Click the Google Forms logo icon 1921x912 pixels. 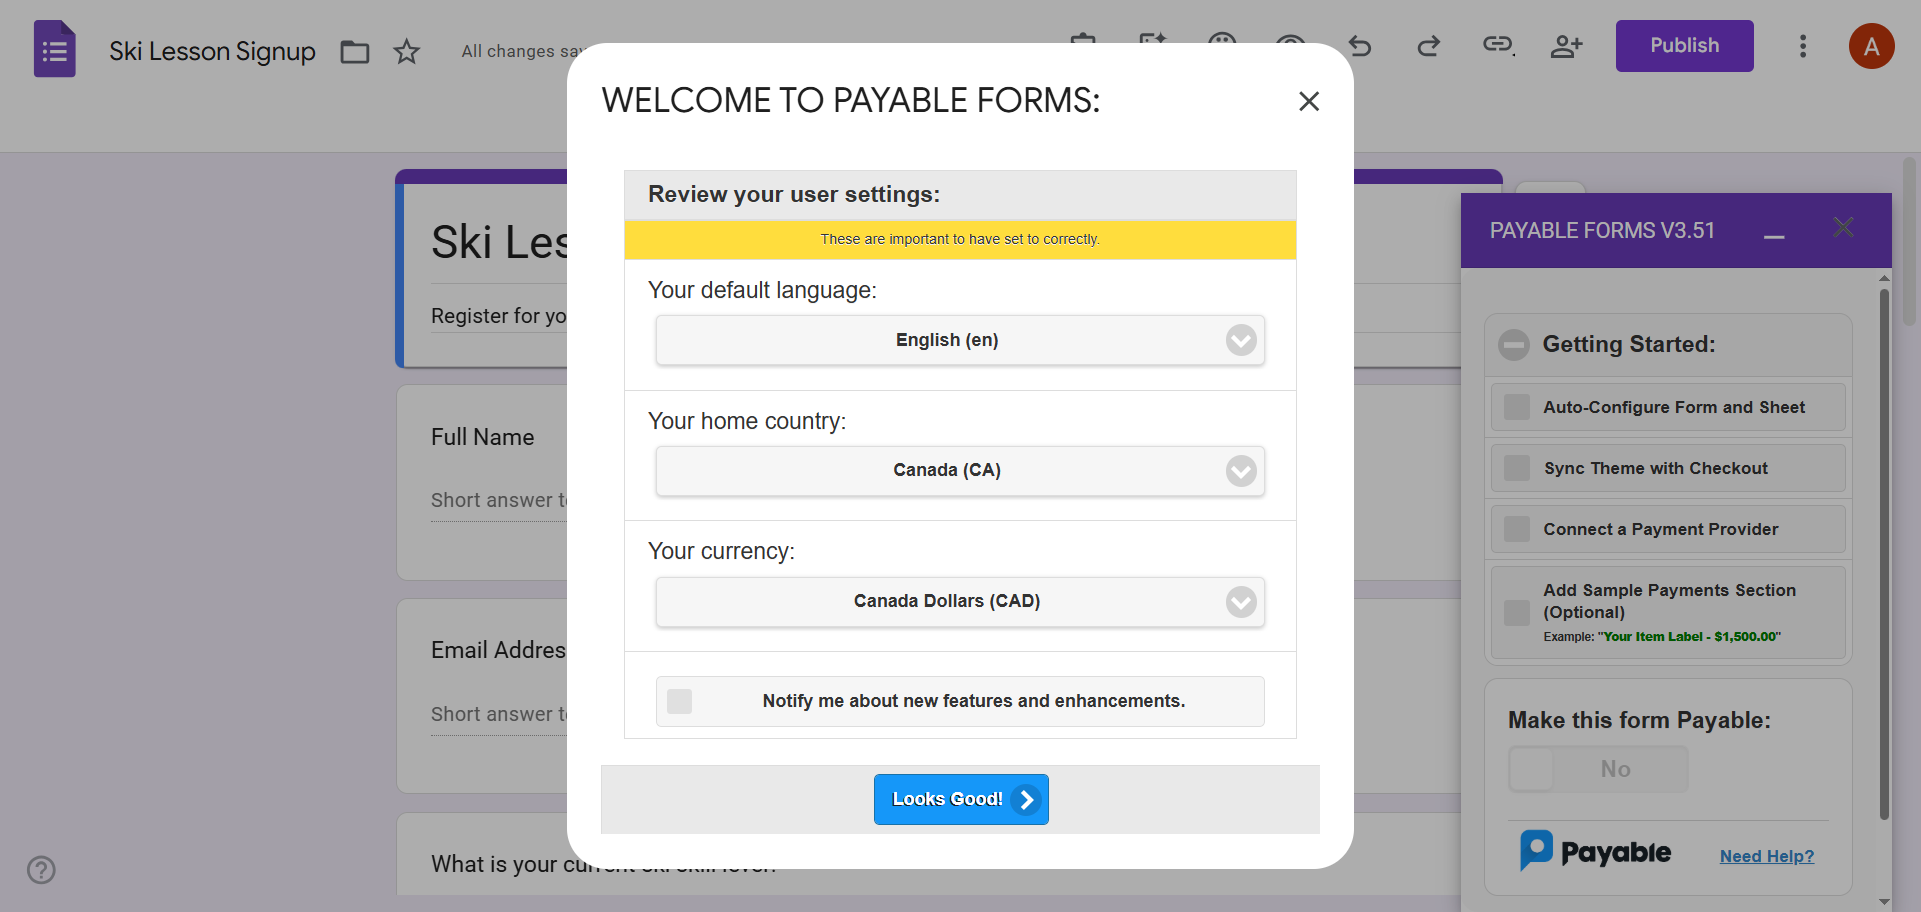[x=54, y=47]
